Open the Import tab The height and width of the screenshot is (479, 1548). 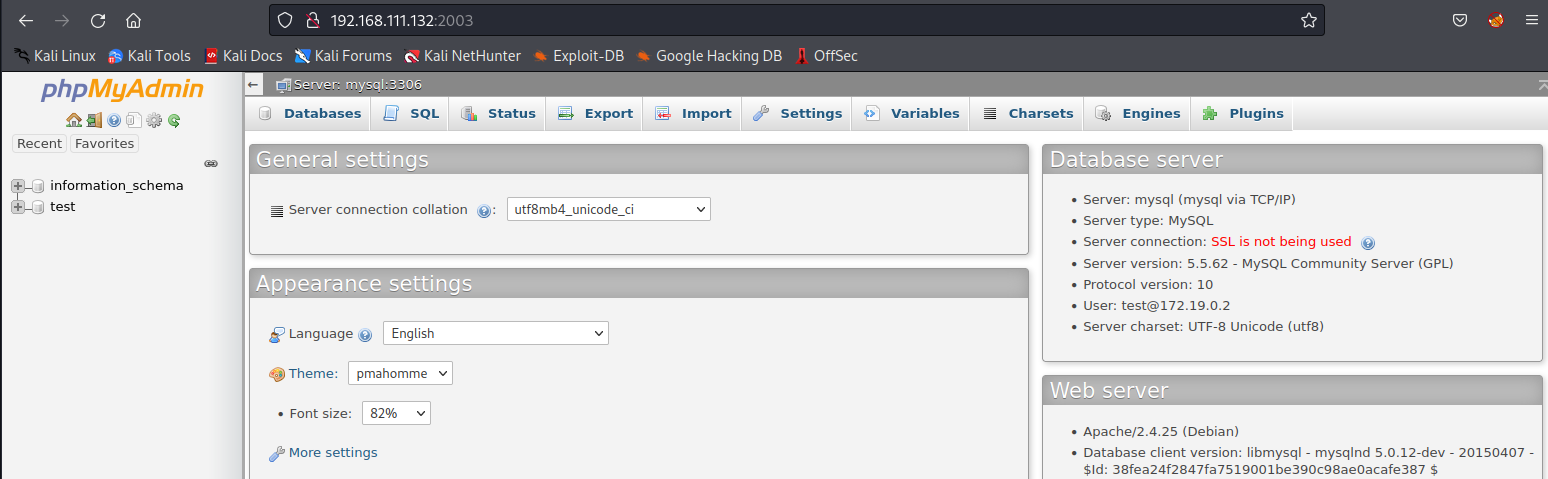[693, 114]
